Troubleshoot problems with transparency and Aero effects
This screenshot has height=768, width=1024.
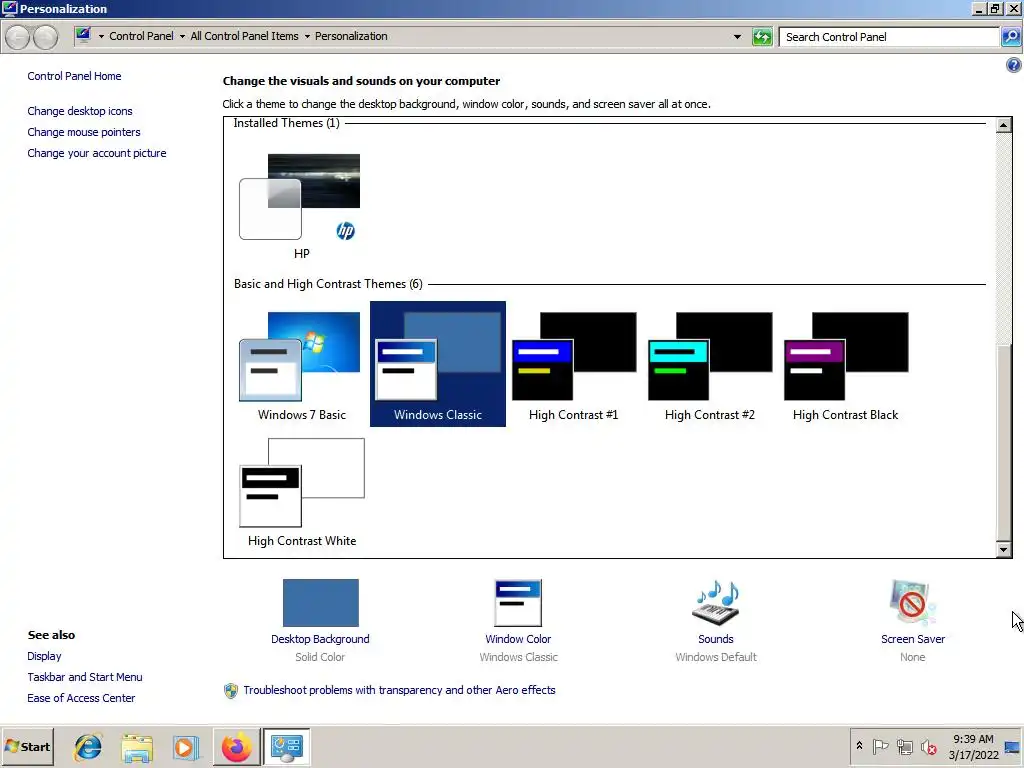[399, 690]
